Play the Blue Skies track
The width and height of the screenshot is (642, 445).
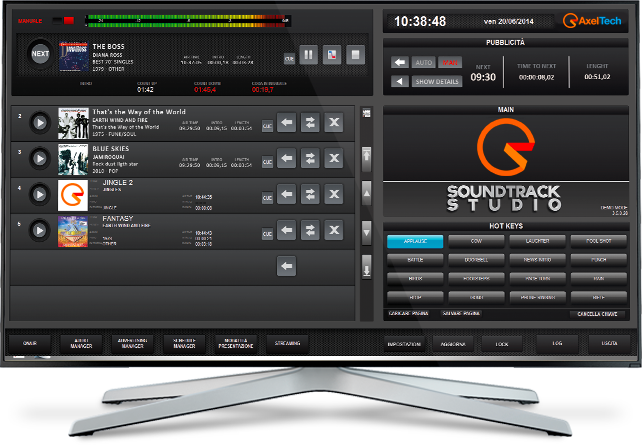point(40,158)
